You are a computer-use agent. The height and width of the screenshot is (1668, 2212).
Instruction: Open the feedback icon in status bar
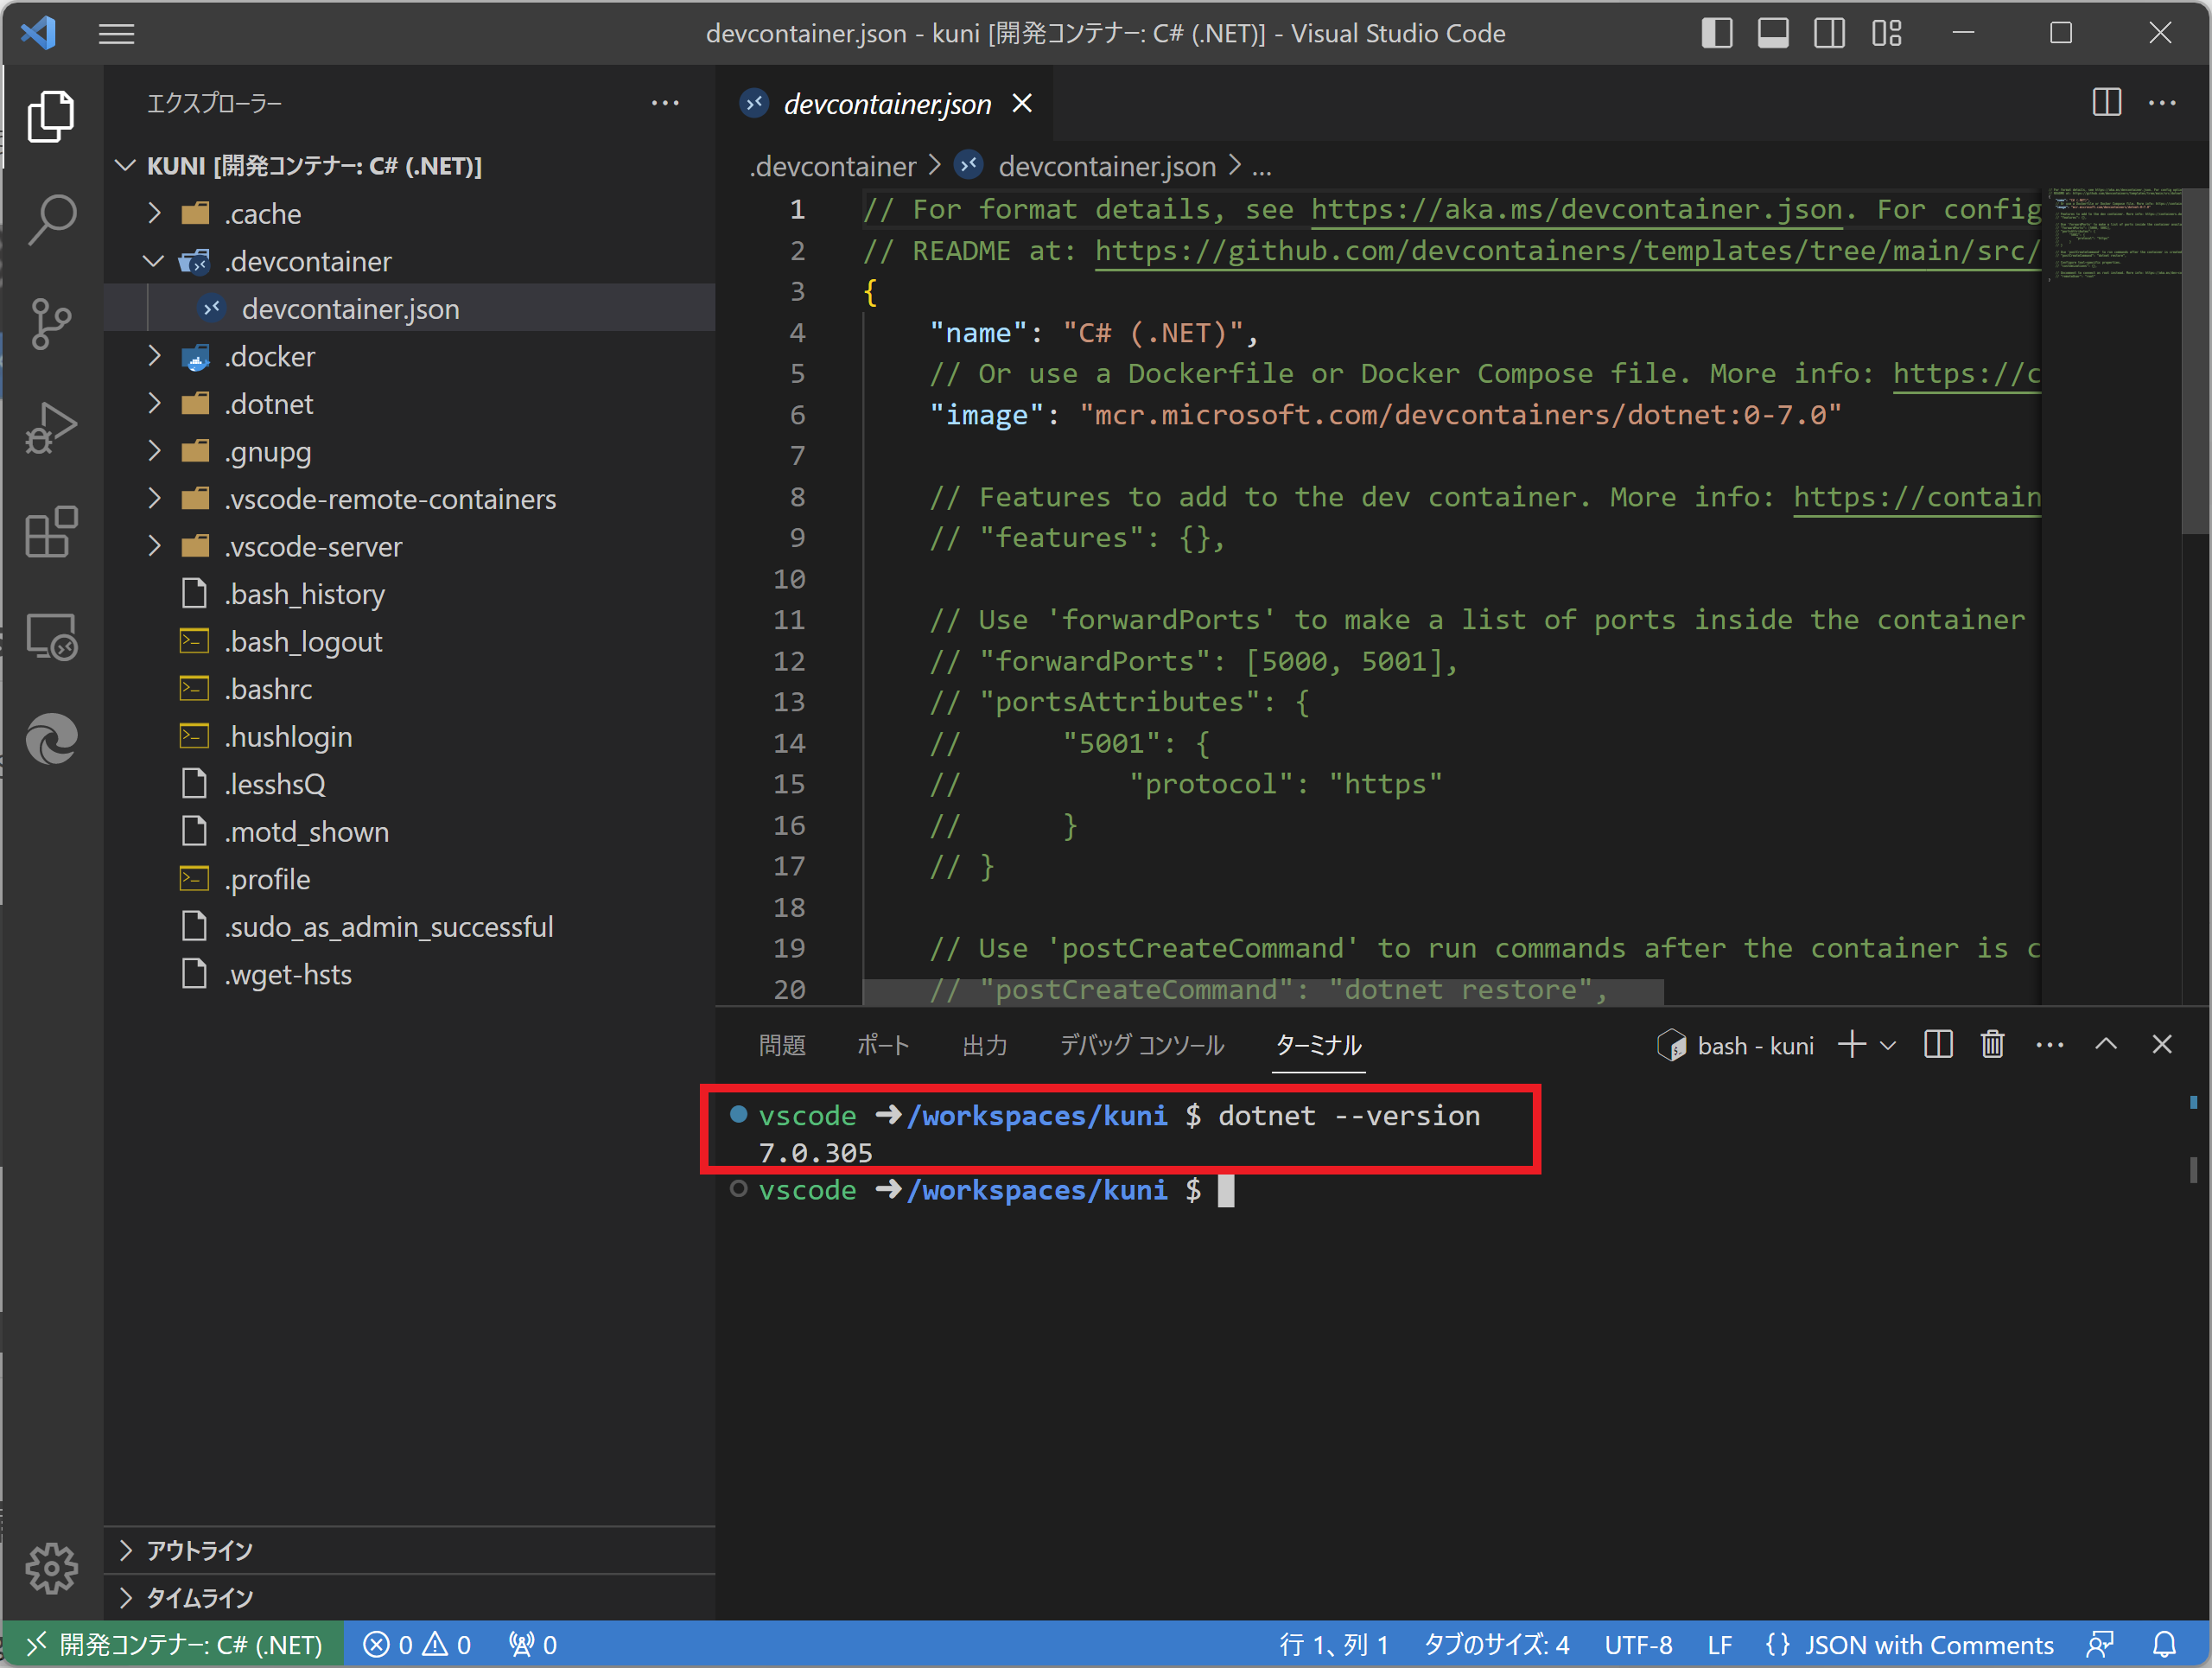pos(2099,1645)
